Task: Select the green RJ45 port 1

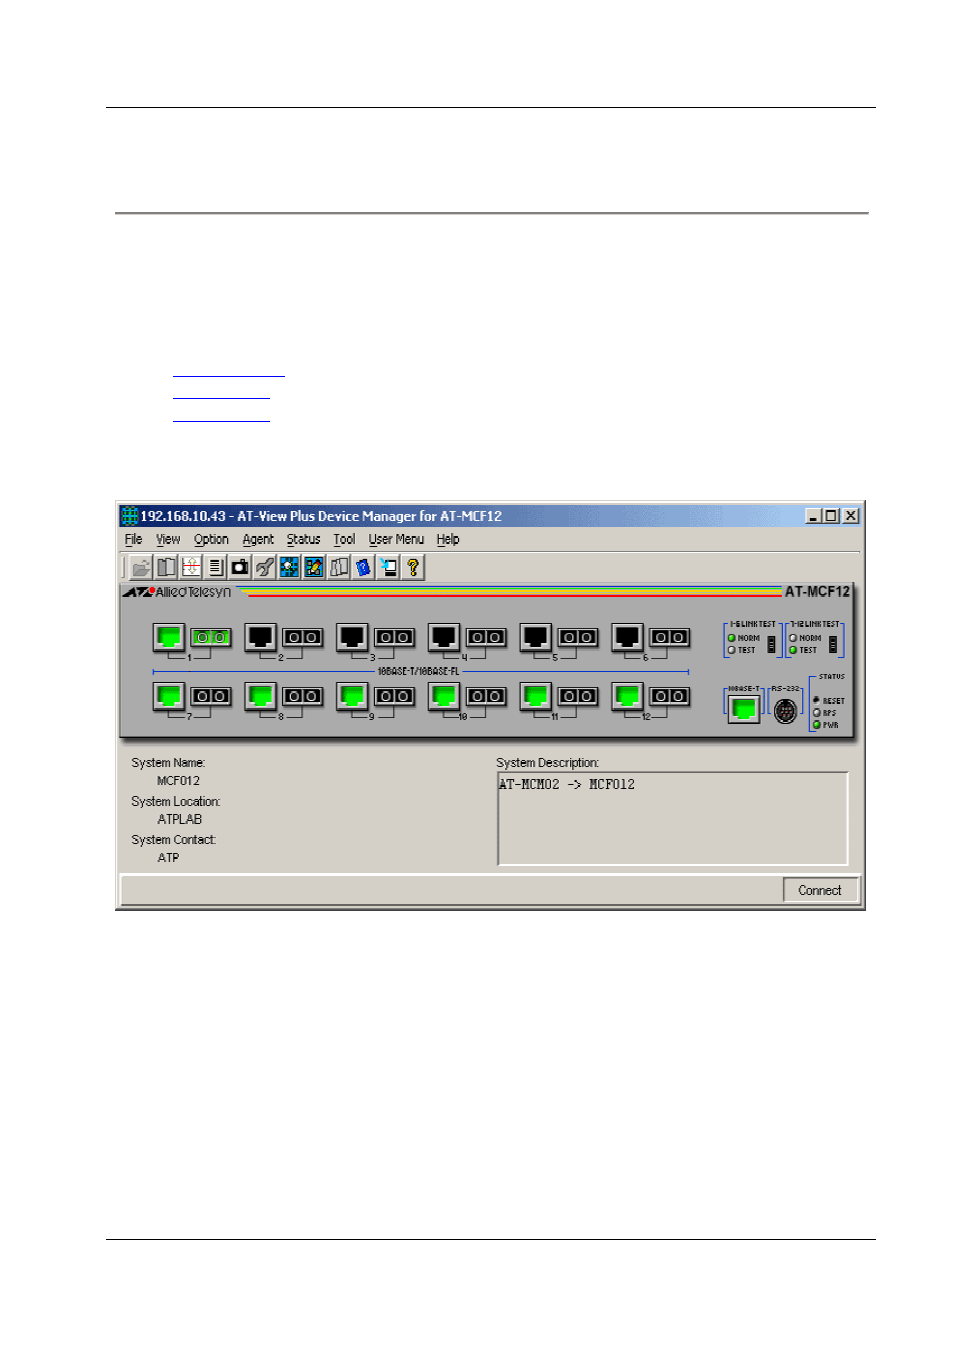Action: pyautogui.click(x=169, y=637)
